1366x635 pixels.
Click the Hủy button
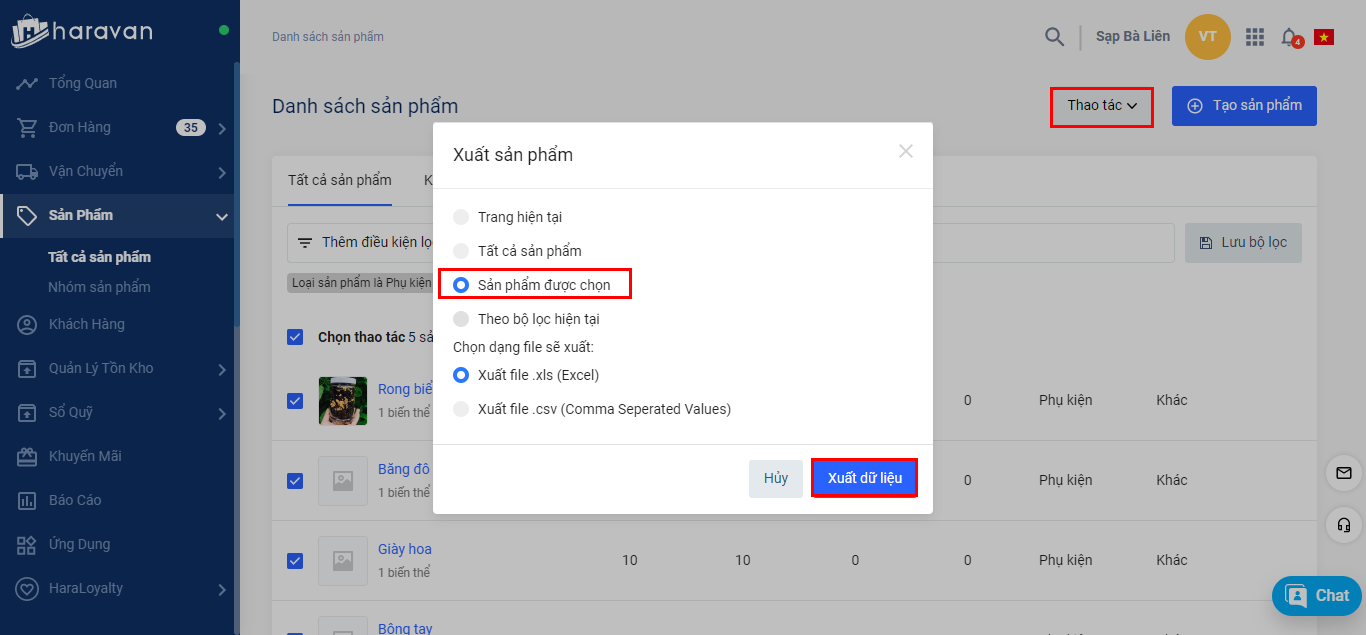(776, 478)
